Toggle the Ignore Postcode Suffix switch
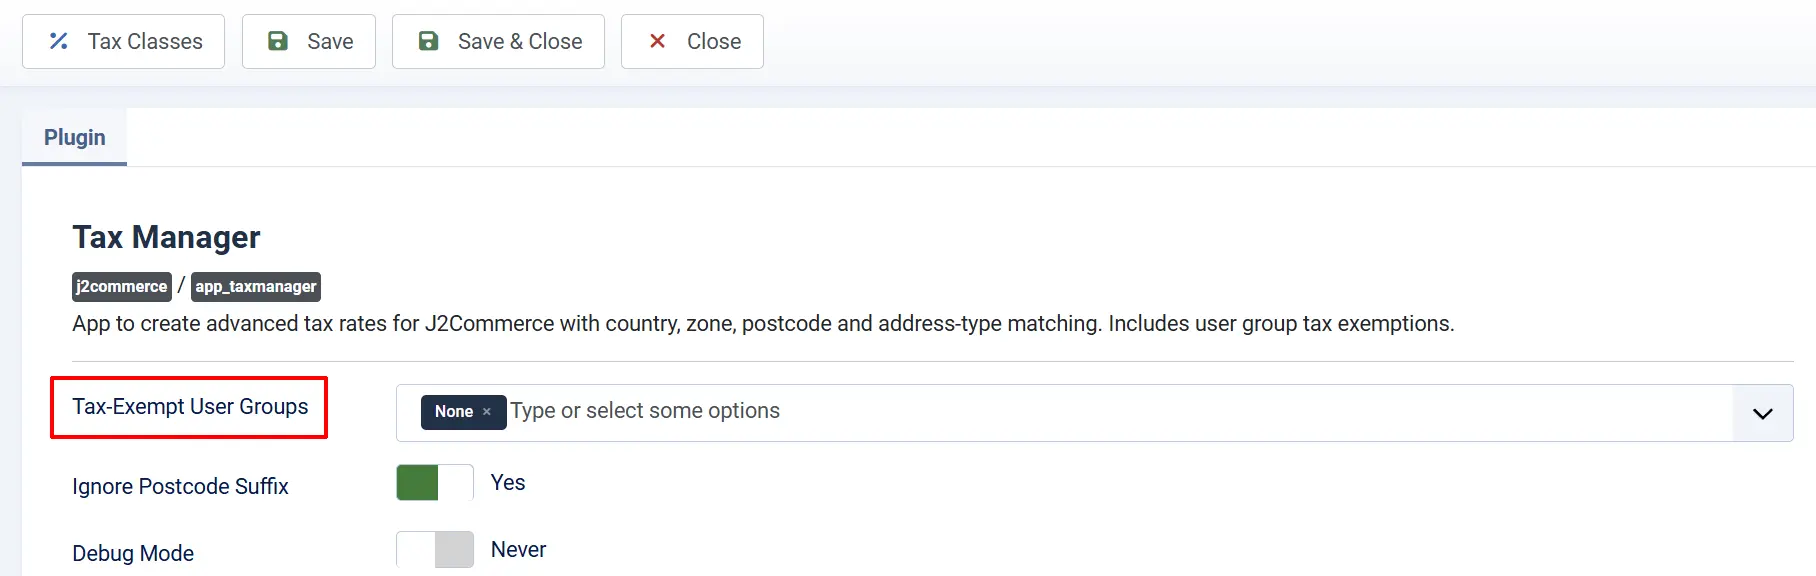The height and width of the screenshot is (576, 1816). tap(435, 483)
